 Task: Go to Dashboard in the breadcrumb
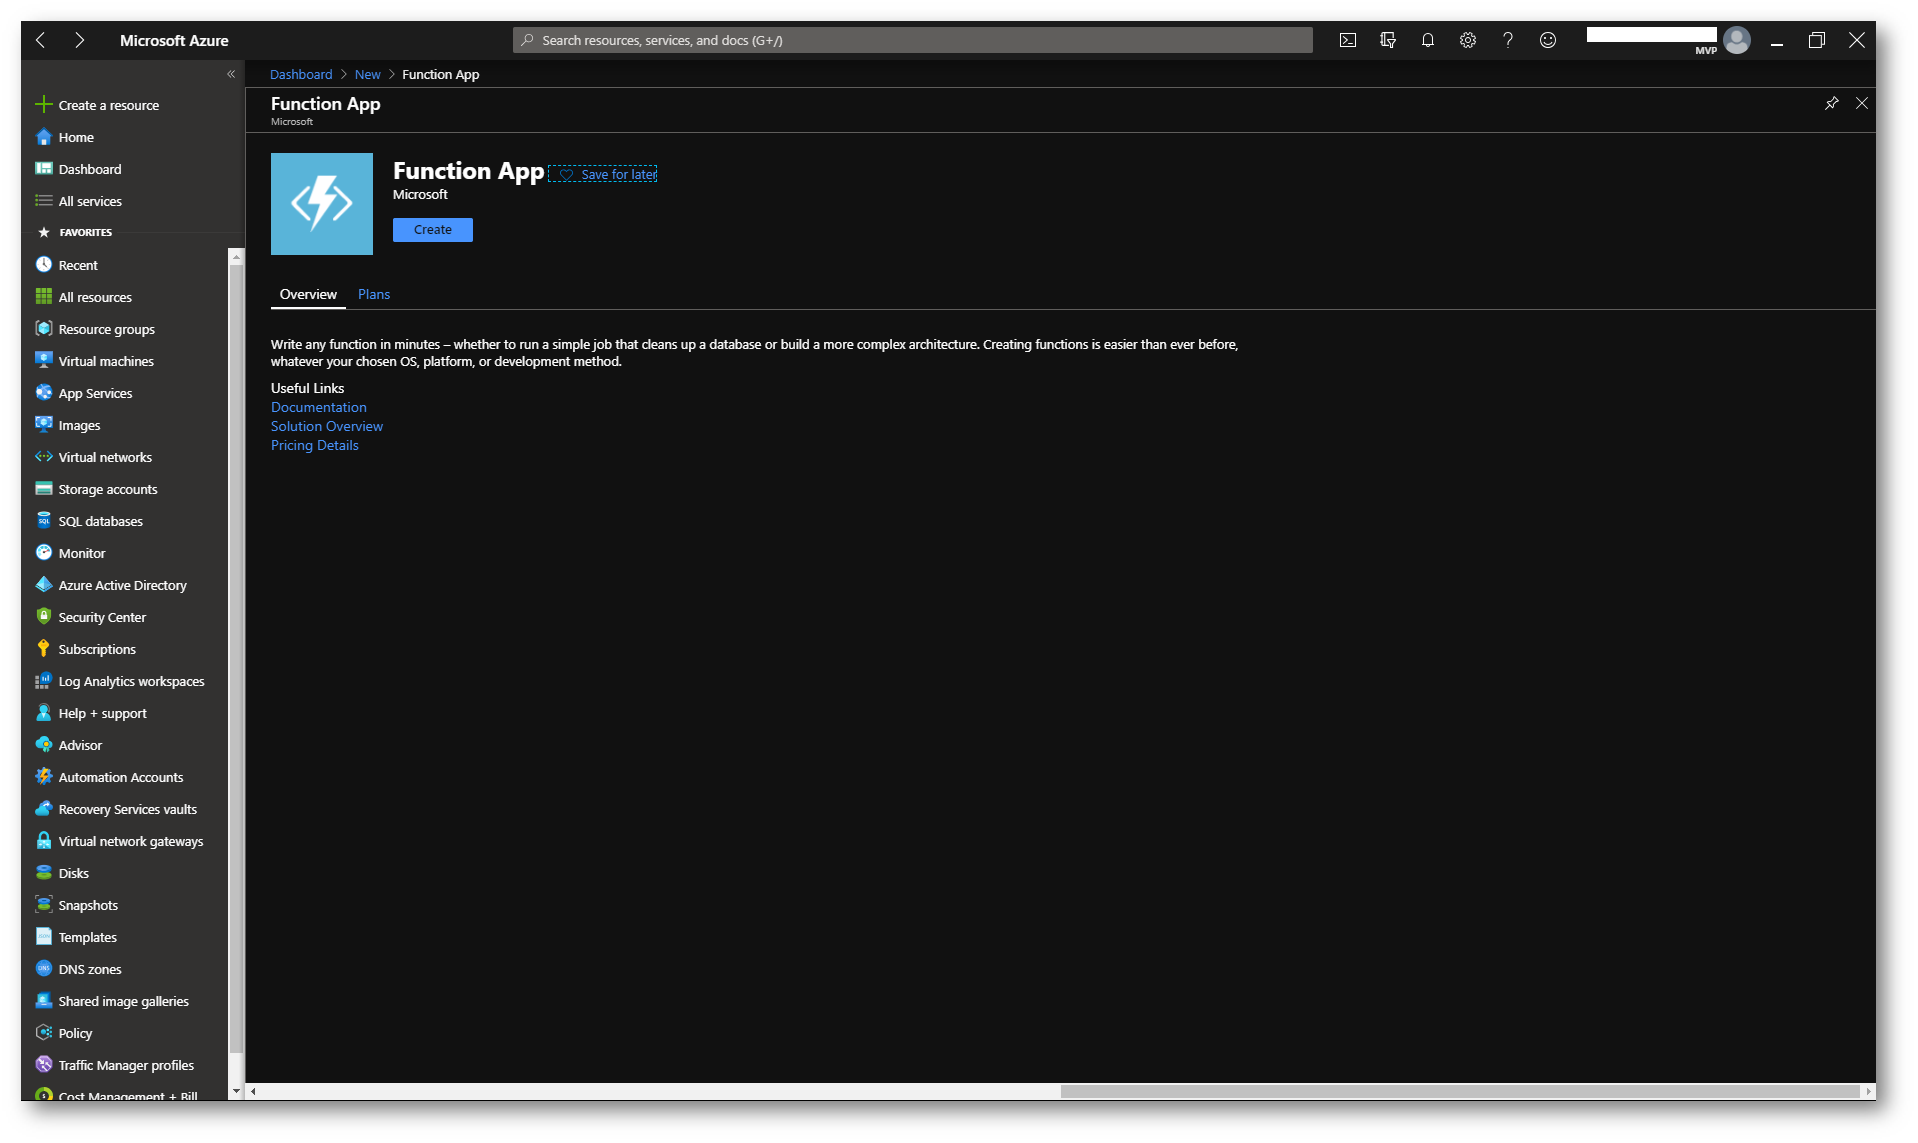(300, 74)
